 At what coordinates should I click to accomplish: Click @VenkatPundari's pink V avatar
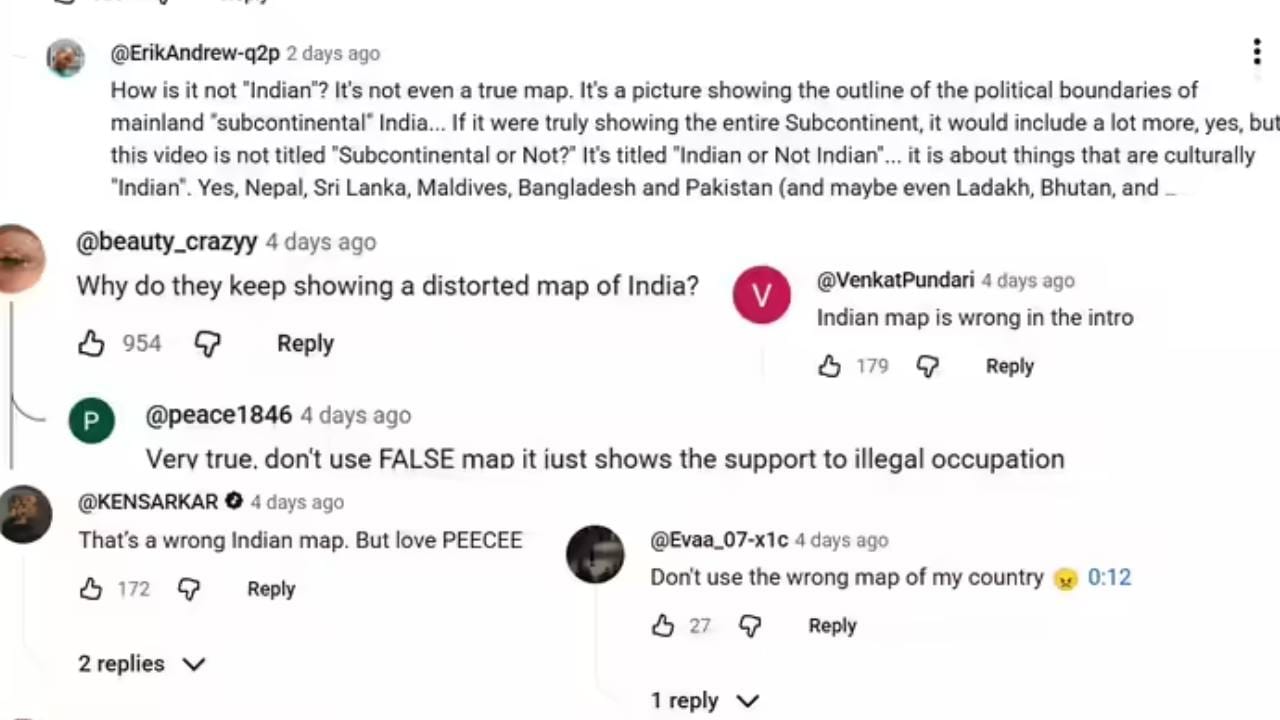pos(762,295)
